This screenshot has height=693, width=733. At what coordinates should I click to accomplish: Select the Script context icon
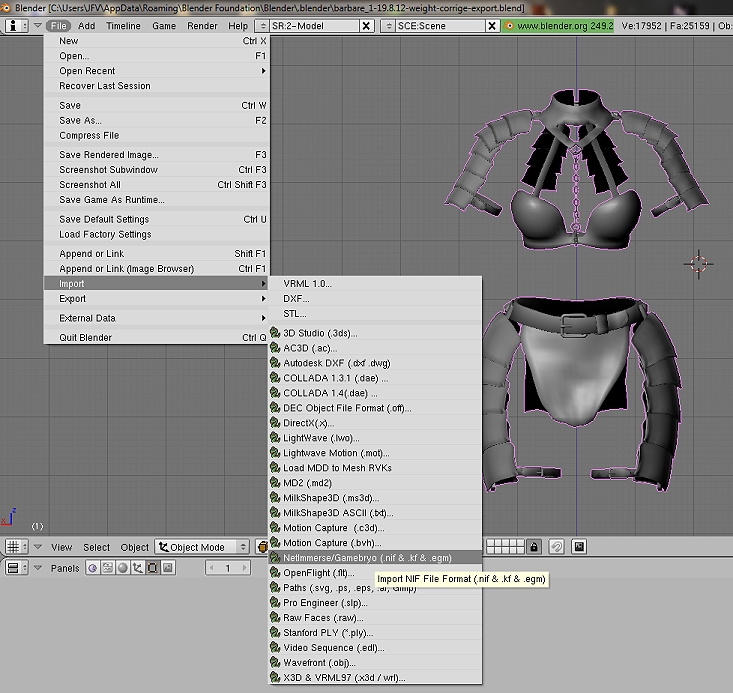pyautogui.click(x=107, y=568)
